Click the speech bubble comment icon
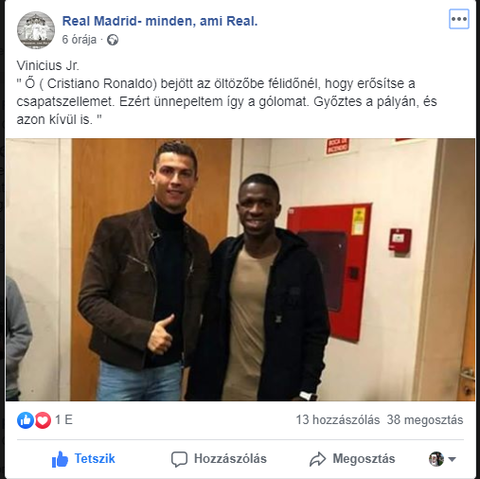This screenshot has width=480, height=479. [x=179, y=459]
